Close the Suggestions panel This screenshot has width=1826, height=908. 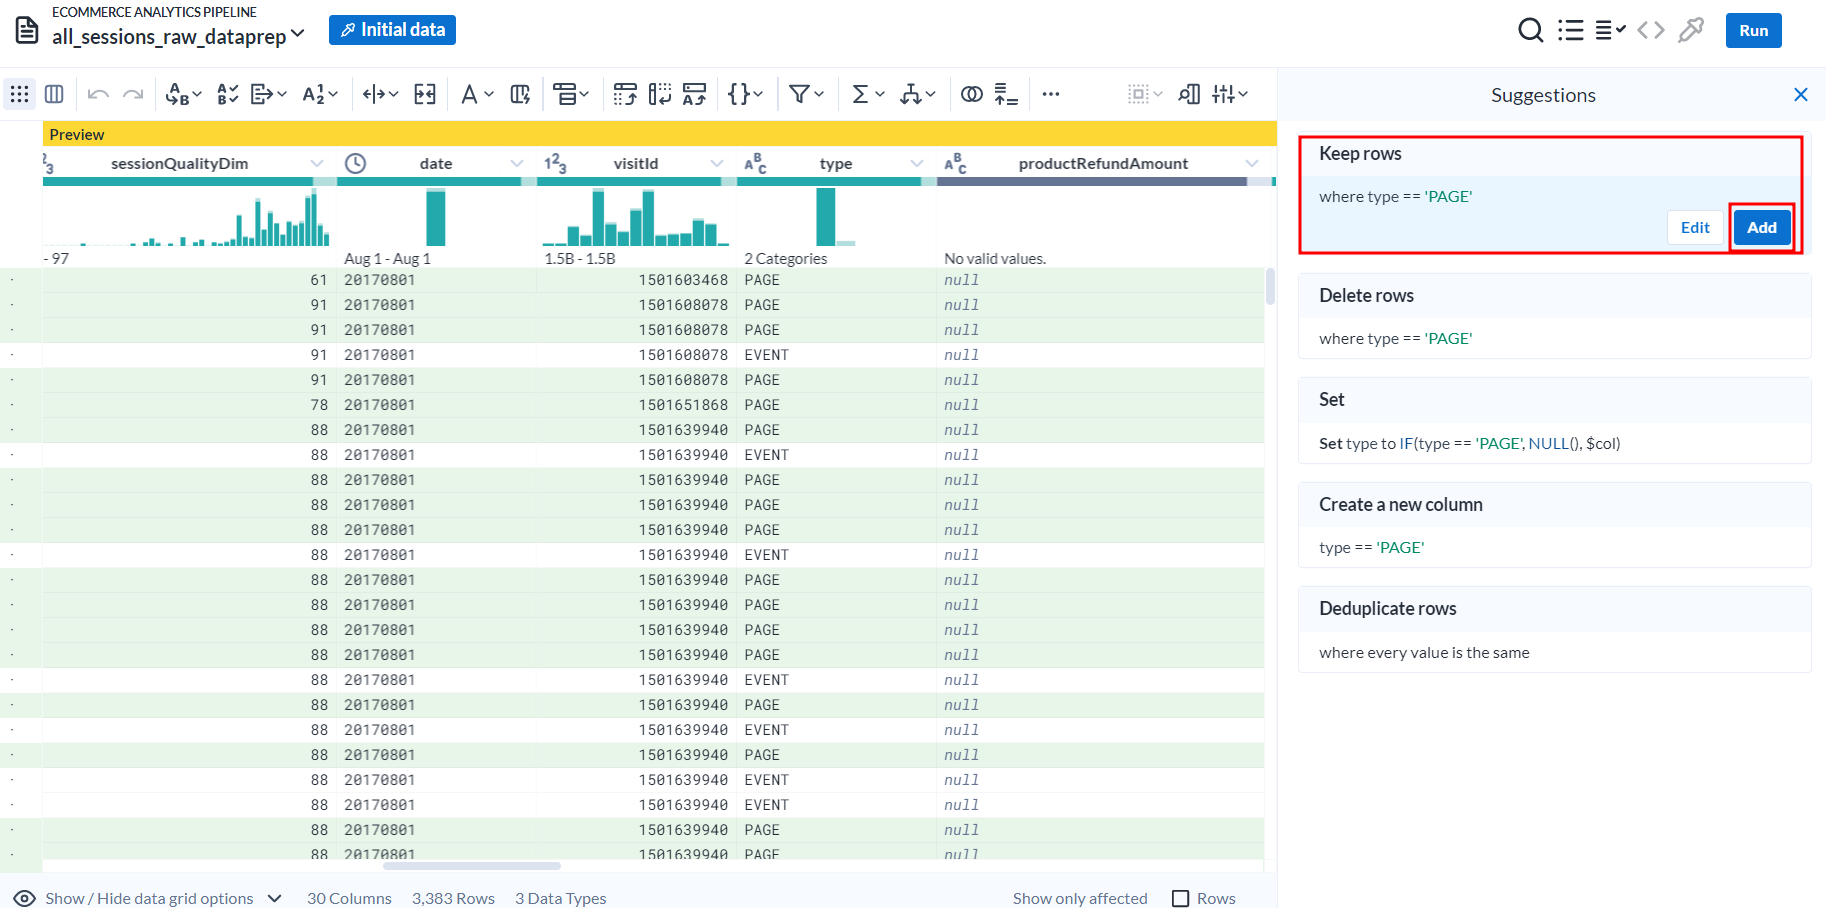click(1801, 95)
